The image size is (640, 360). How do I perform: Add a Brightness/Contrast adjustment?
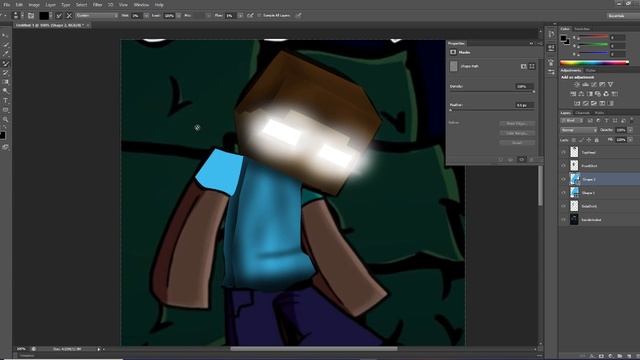(577, 84)
